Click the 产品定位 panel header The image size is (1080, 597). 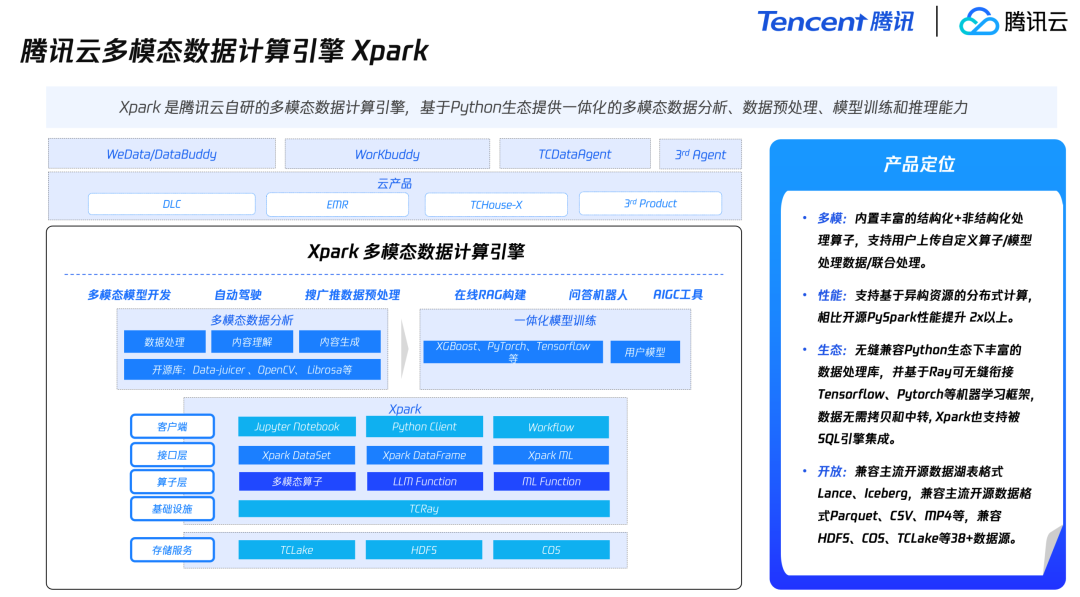click(919, 165)
